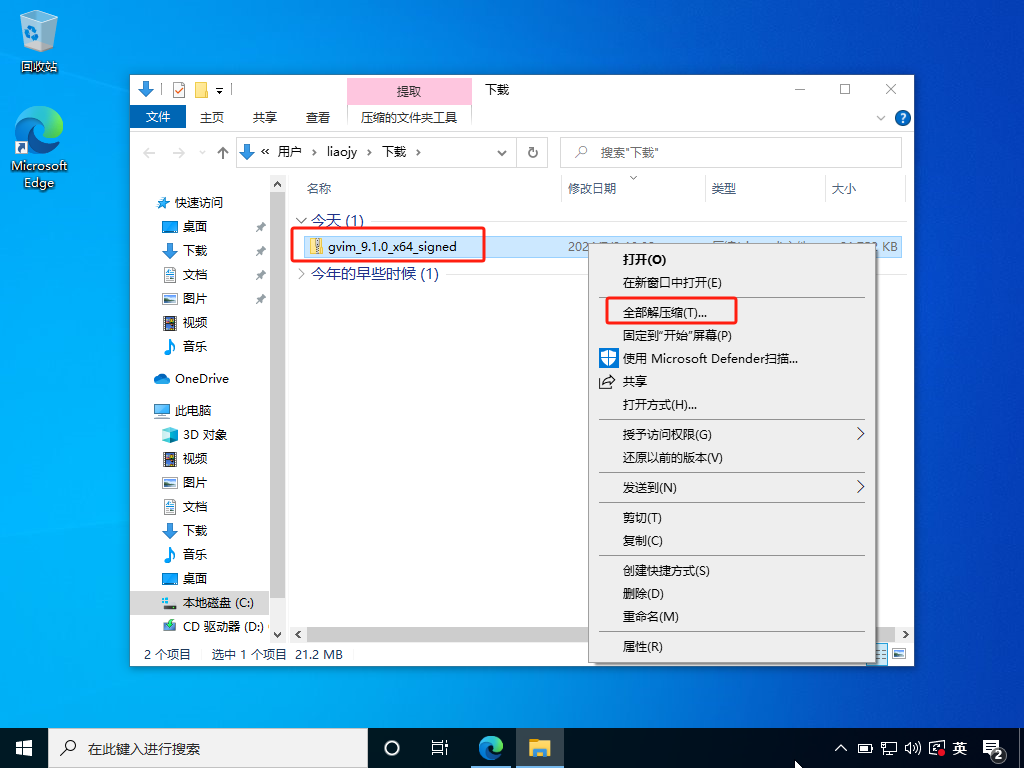This screenshot has width=1024, height=768.
Task: Refresh the Downloads folder view
Action: click(532, 153)
